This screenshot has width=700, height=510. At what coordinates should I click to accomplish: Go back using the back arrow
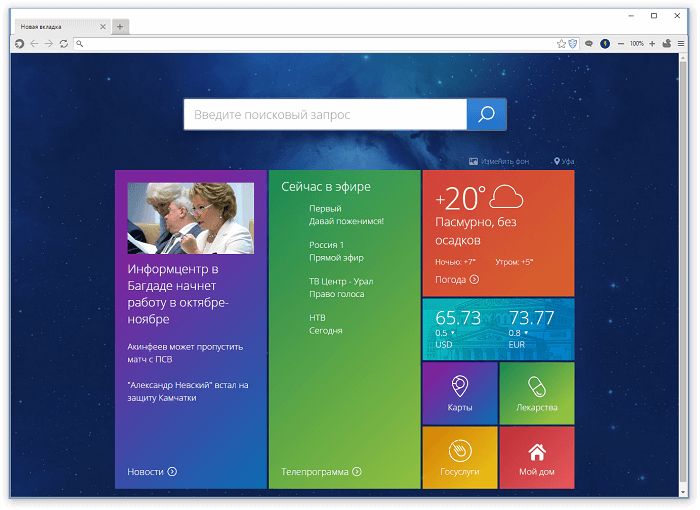coord(34,44)
